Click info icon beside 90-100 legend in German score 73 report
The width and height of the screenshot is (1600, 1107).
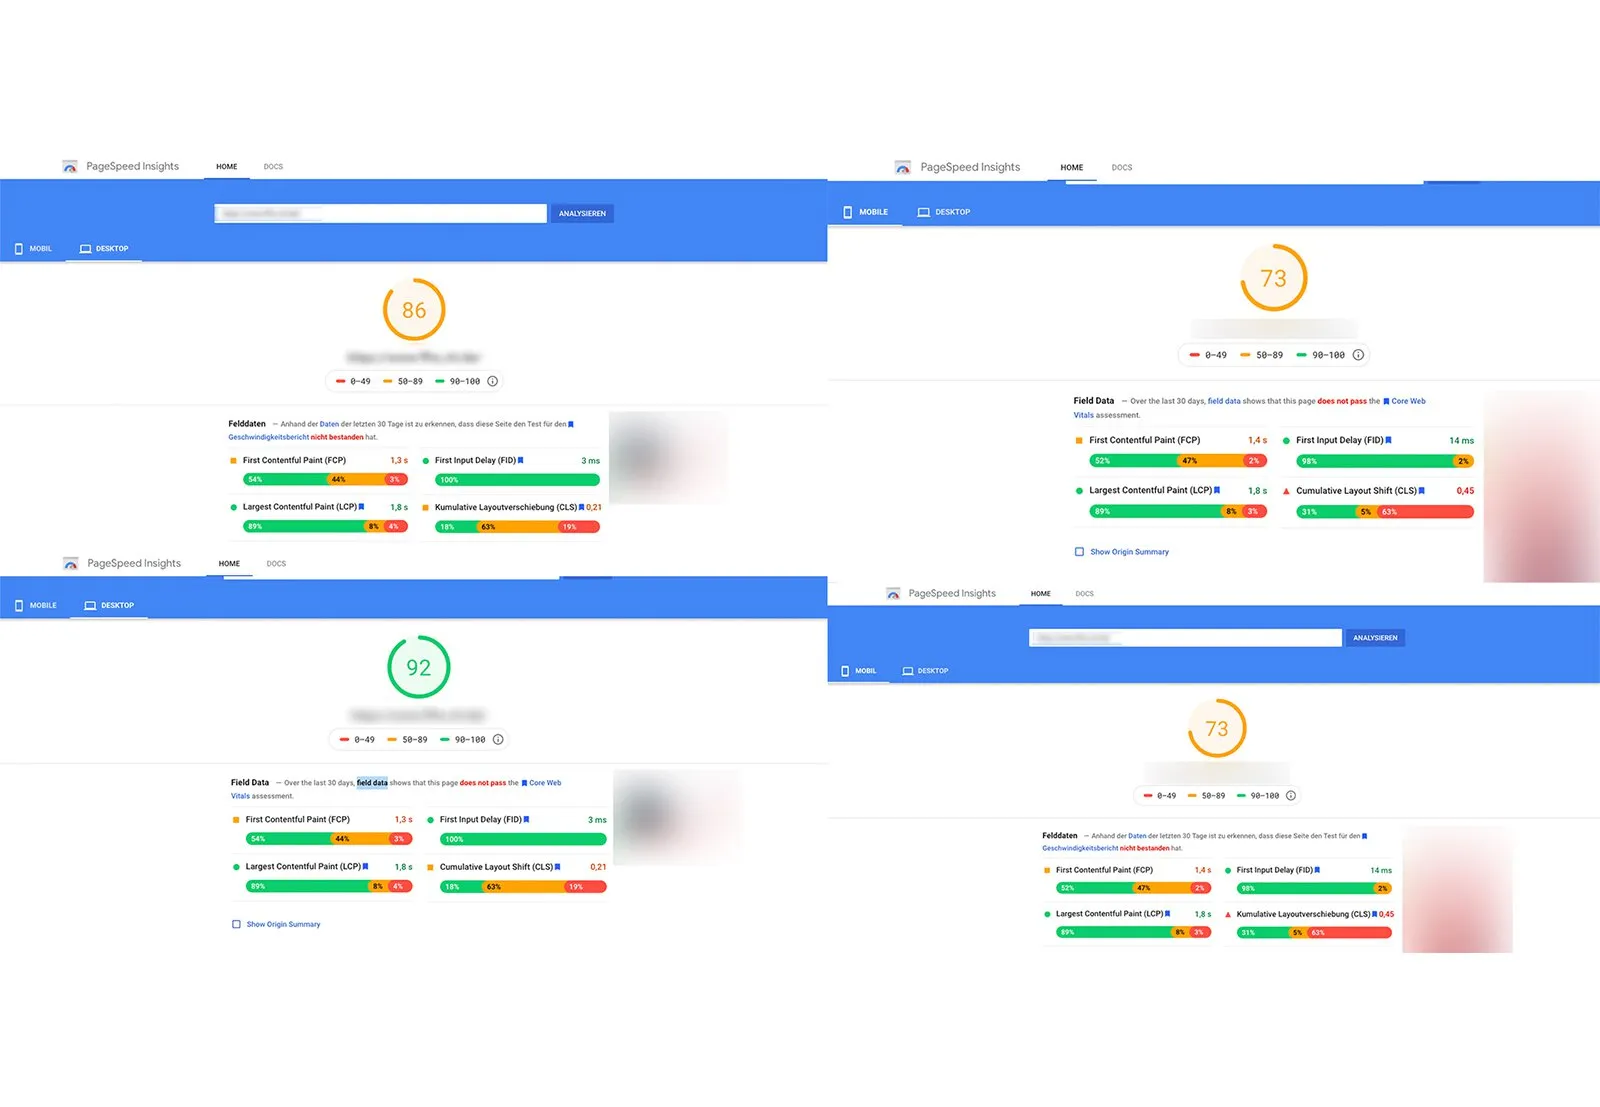pos(1291,796)
